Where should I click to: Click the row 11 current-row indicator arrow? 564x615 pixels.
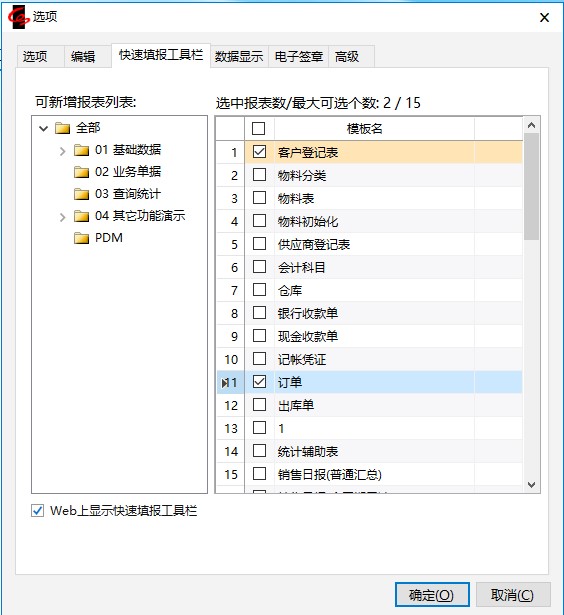(x=224, y=383)
